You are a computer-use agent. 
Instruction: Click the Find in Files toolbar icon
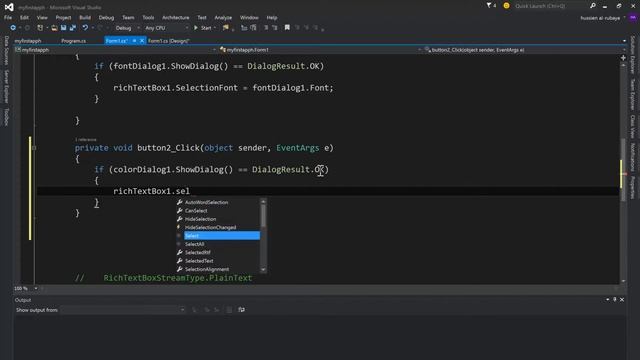coord(226,28)
